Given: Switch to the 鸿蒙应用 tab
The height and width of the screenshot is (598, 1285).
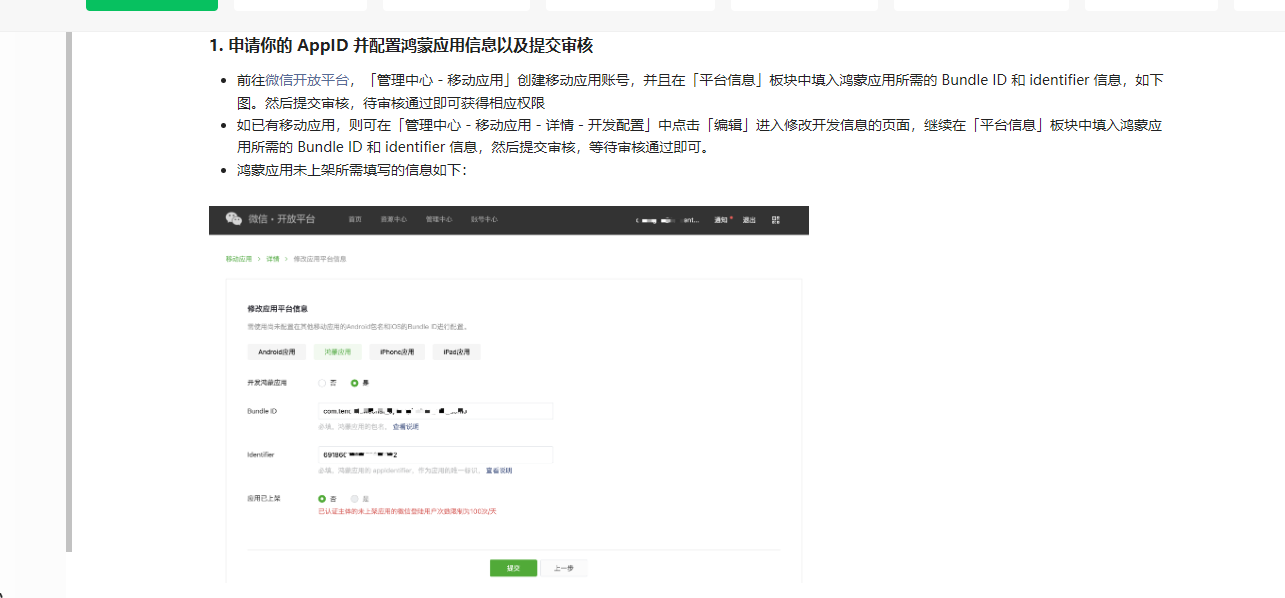Looking at the screenshot, I should 337,352.
